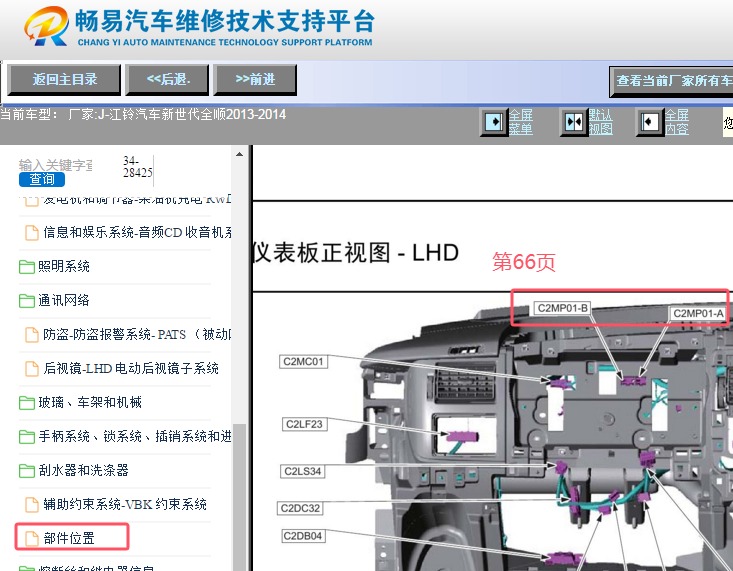
Task: Click the C2LF23 connector label
Action: 304,424
